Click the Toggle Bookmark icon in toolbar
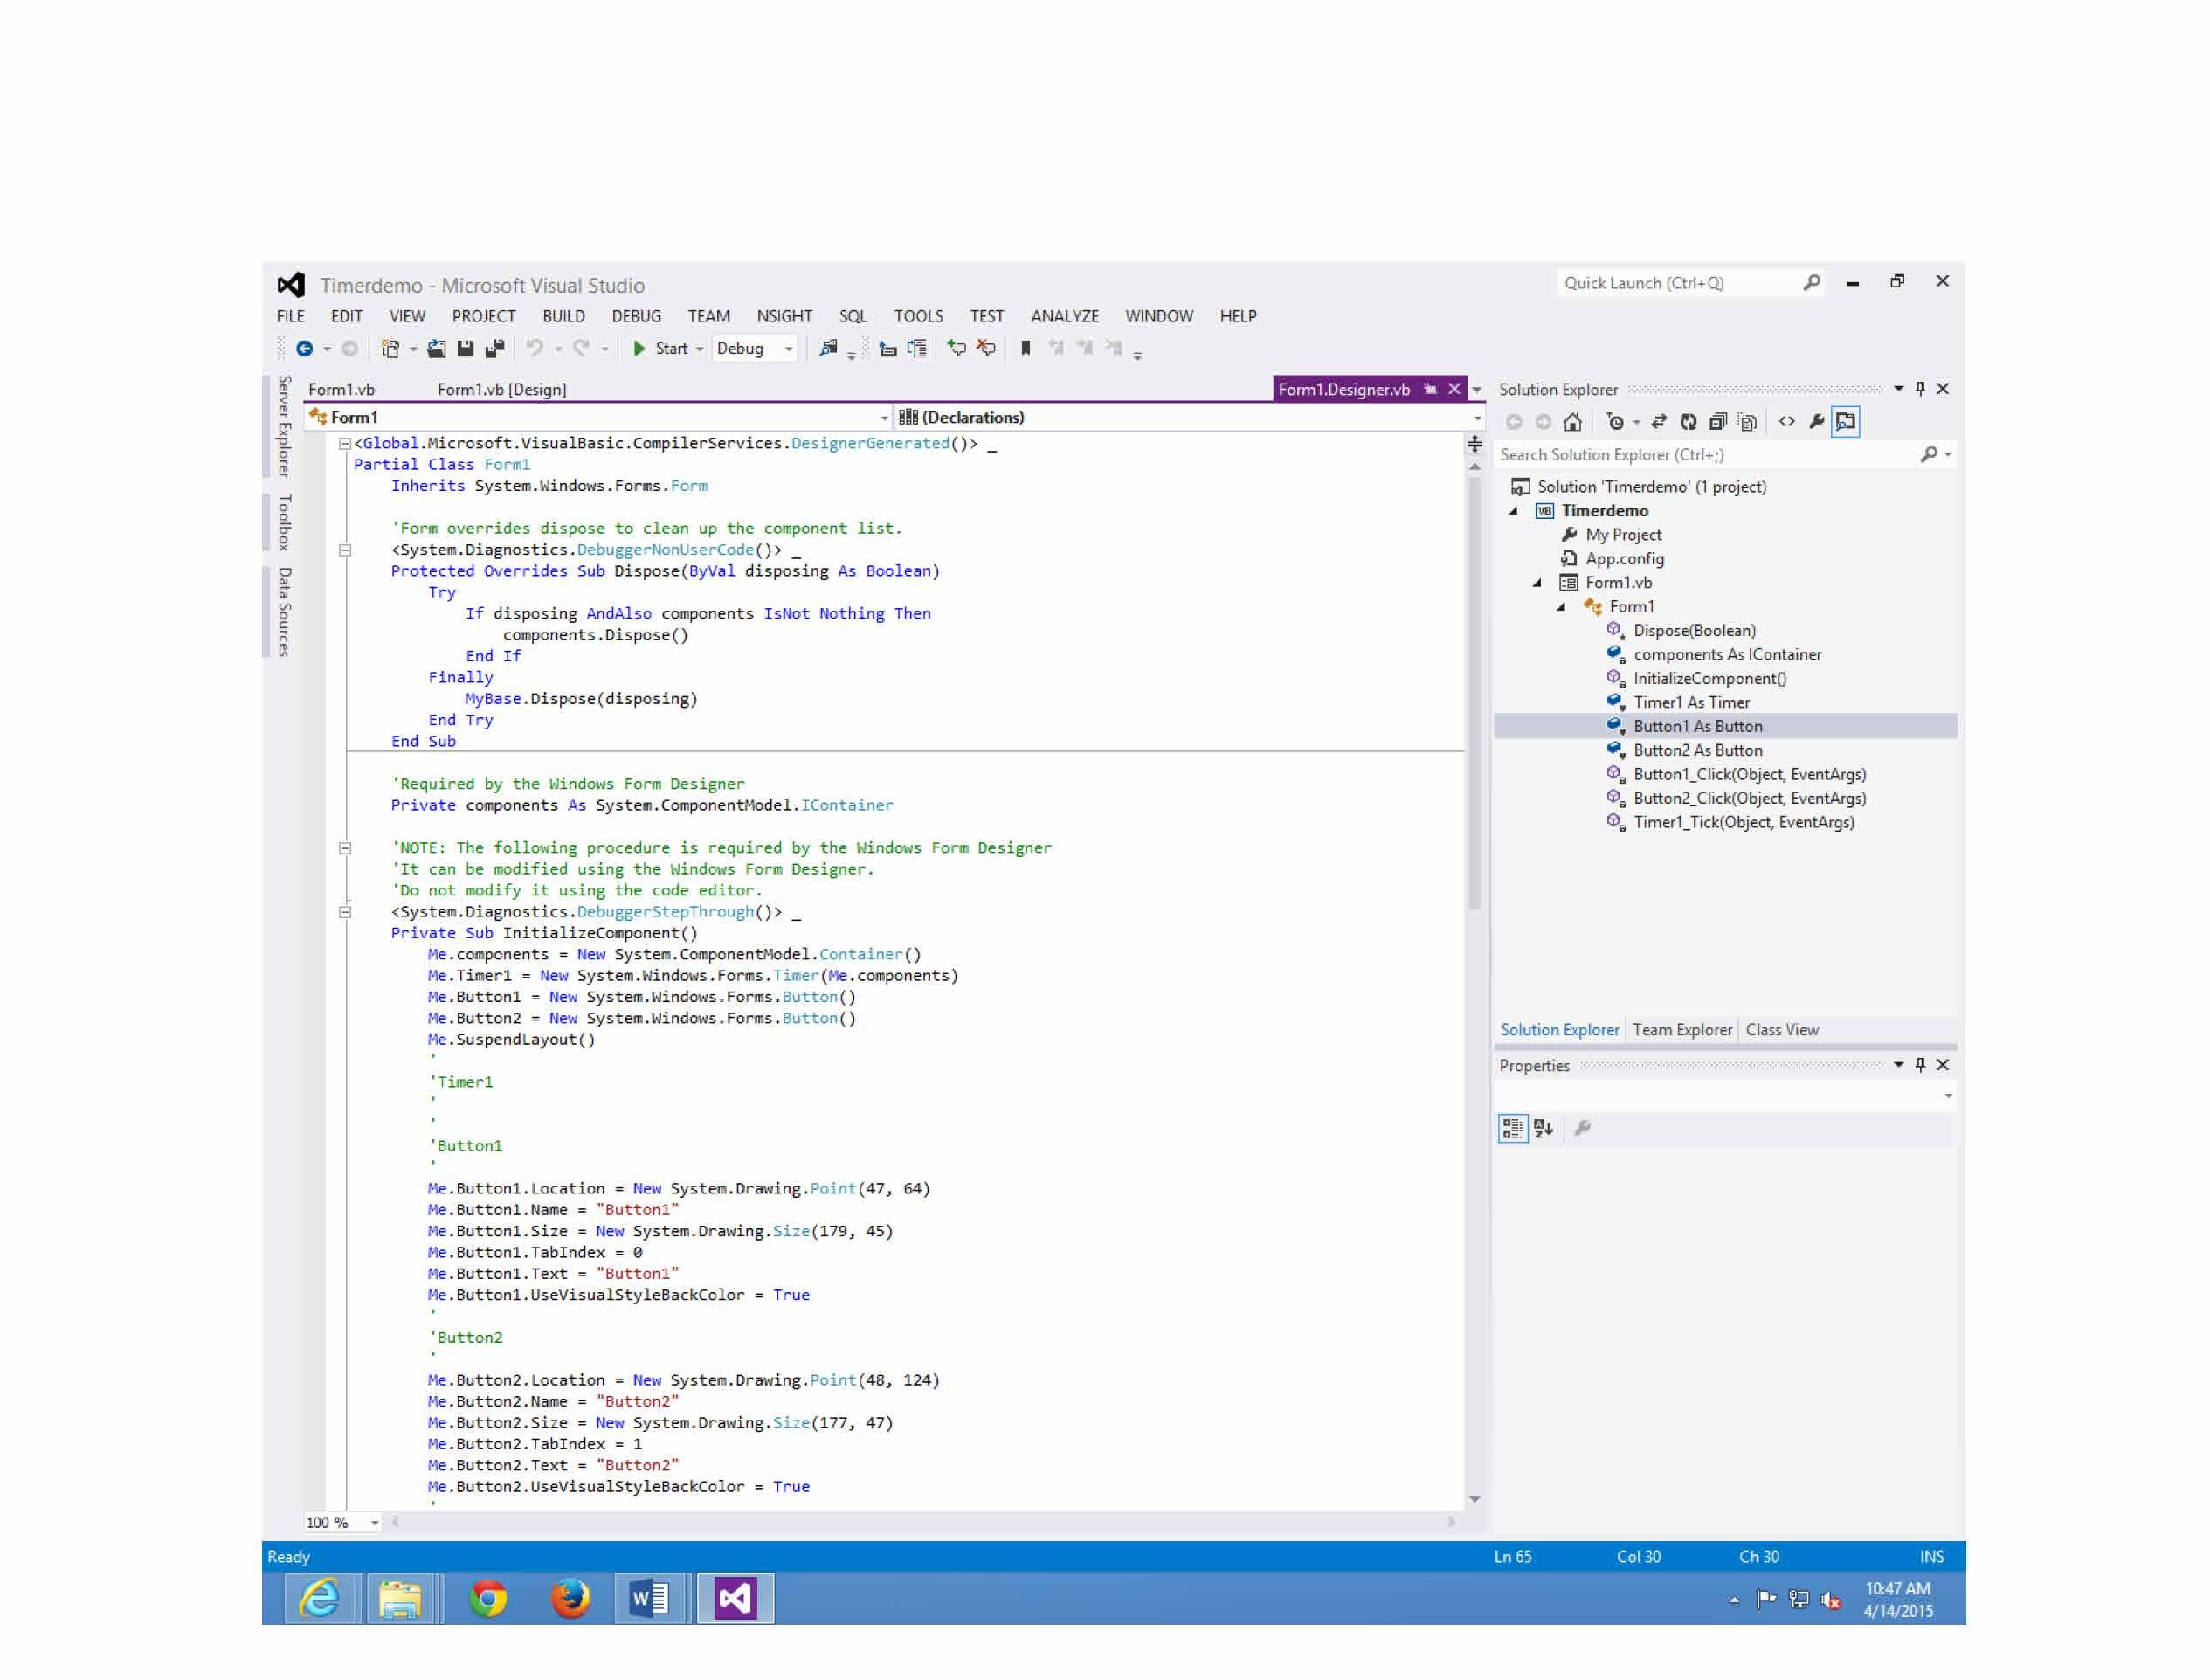This screenshot has height=1680, width=2210. [x=1025, y=348]
